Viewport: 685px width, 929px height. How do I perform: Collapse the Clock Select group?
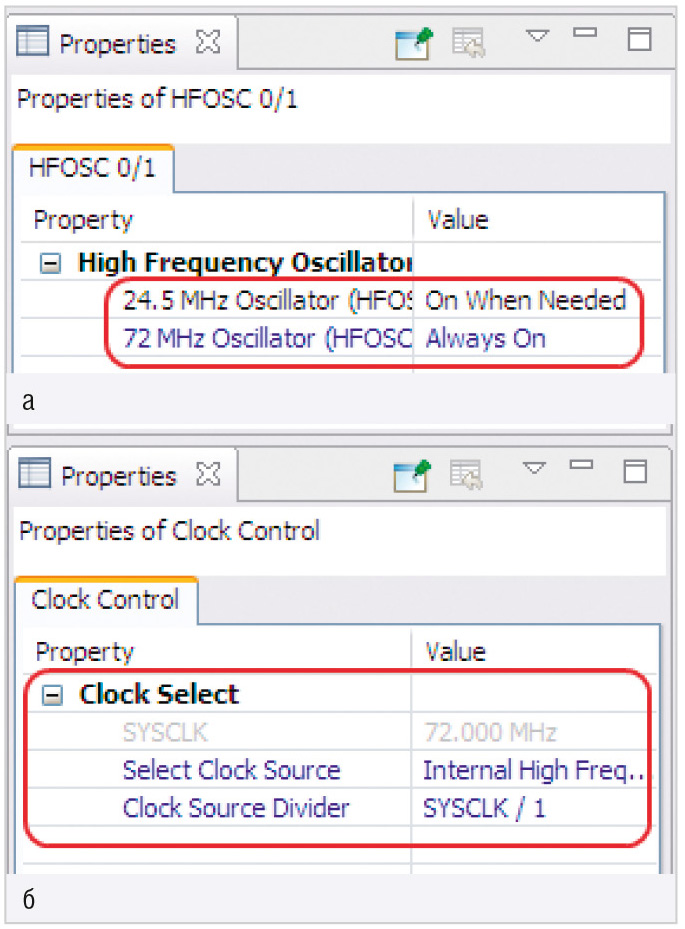coord(52,696)
